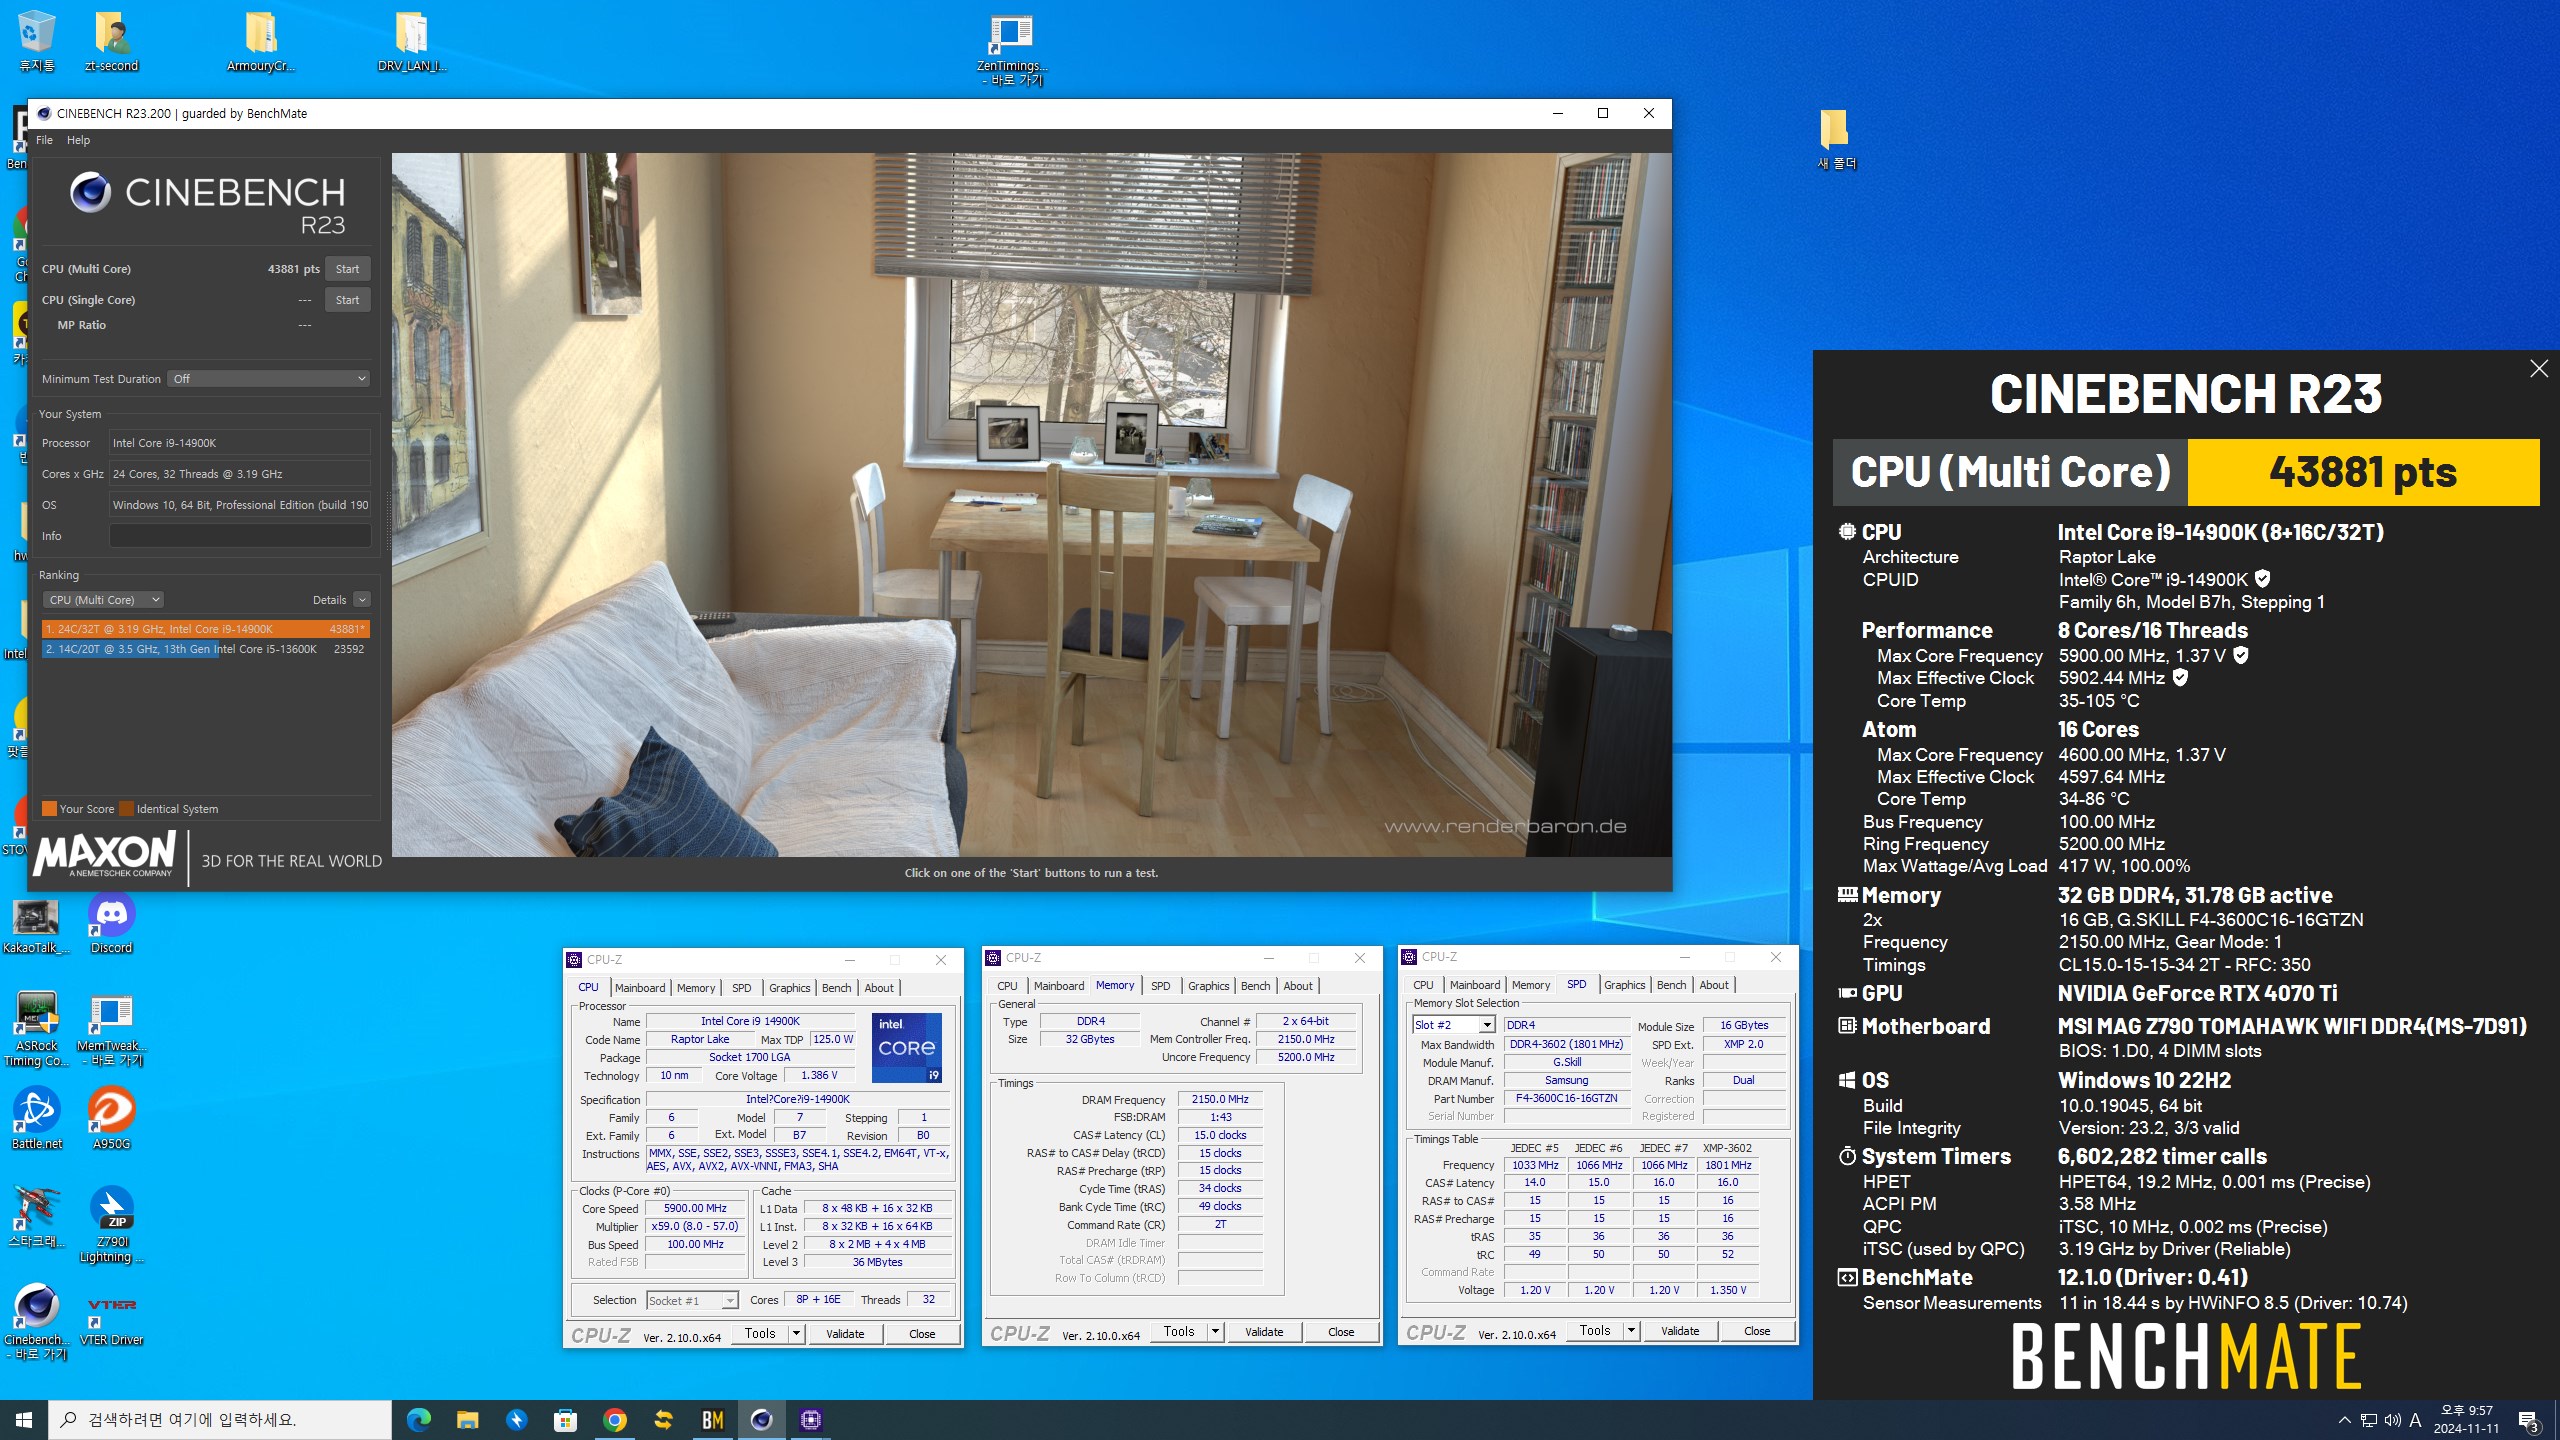Switch to Cinebench taskbar icon
The height and width of the screenshot is (1440, 2560).
coord(761,1419)
